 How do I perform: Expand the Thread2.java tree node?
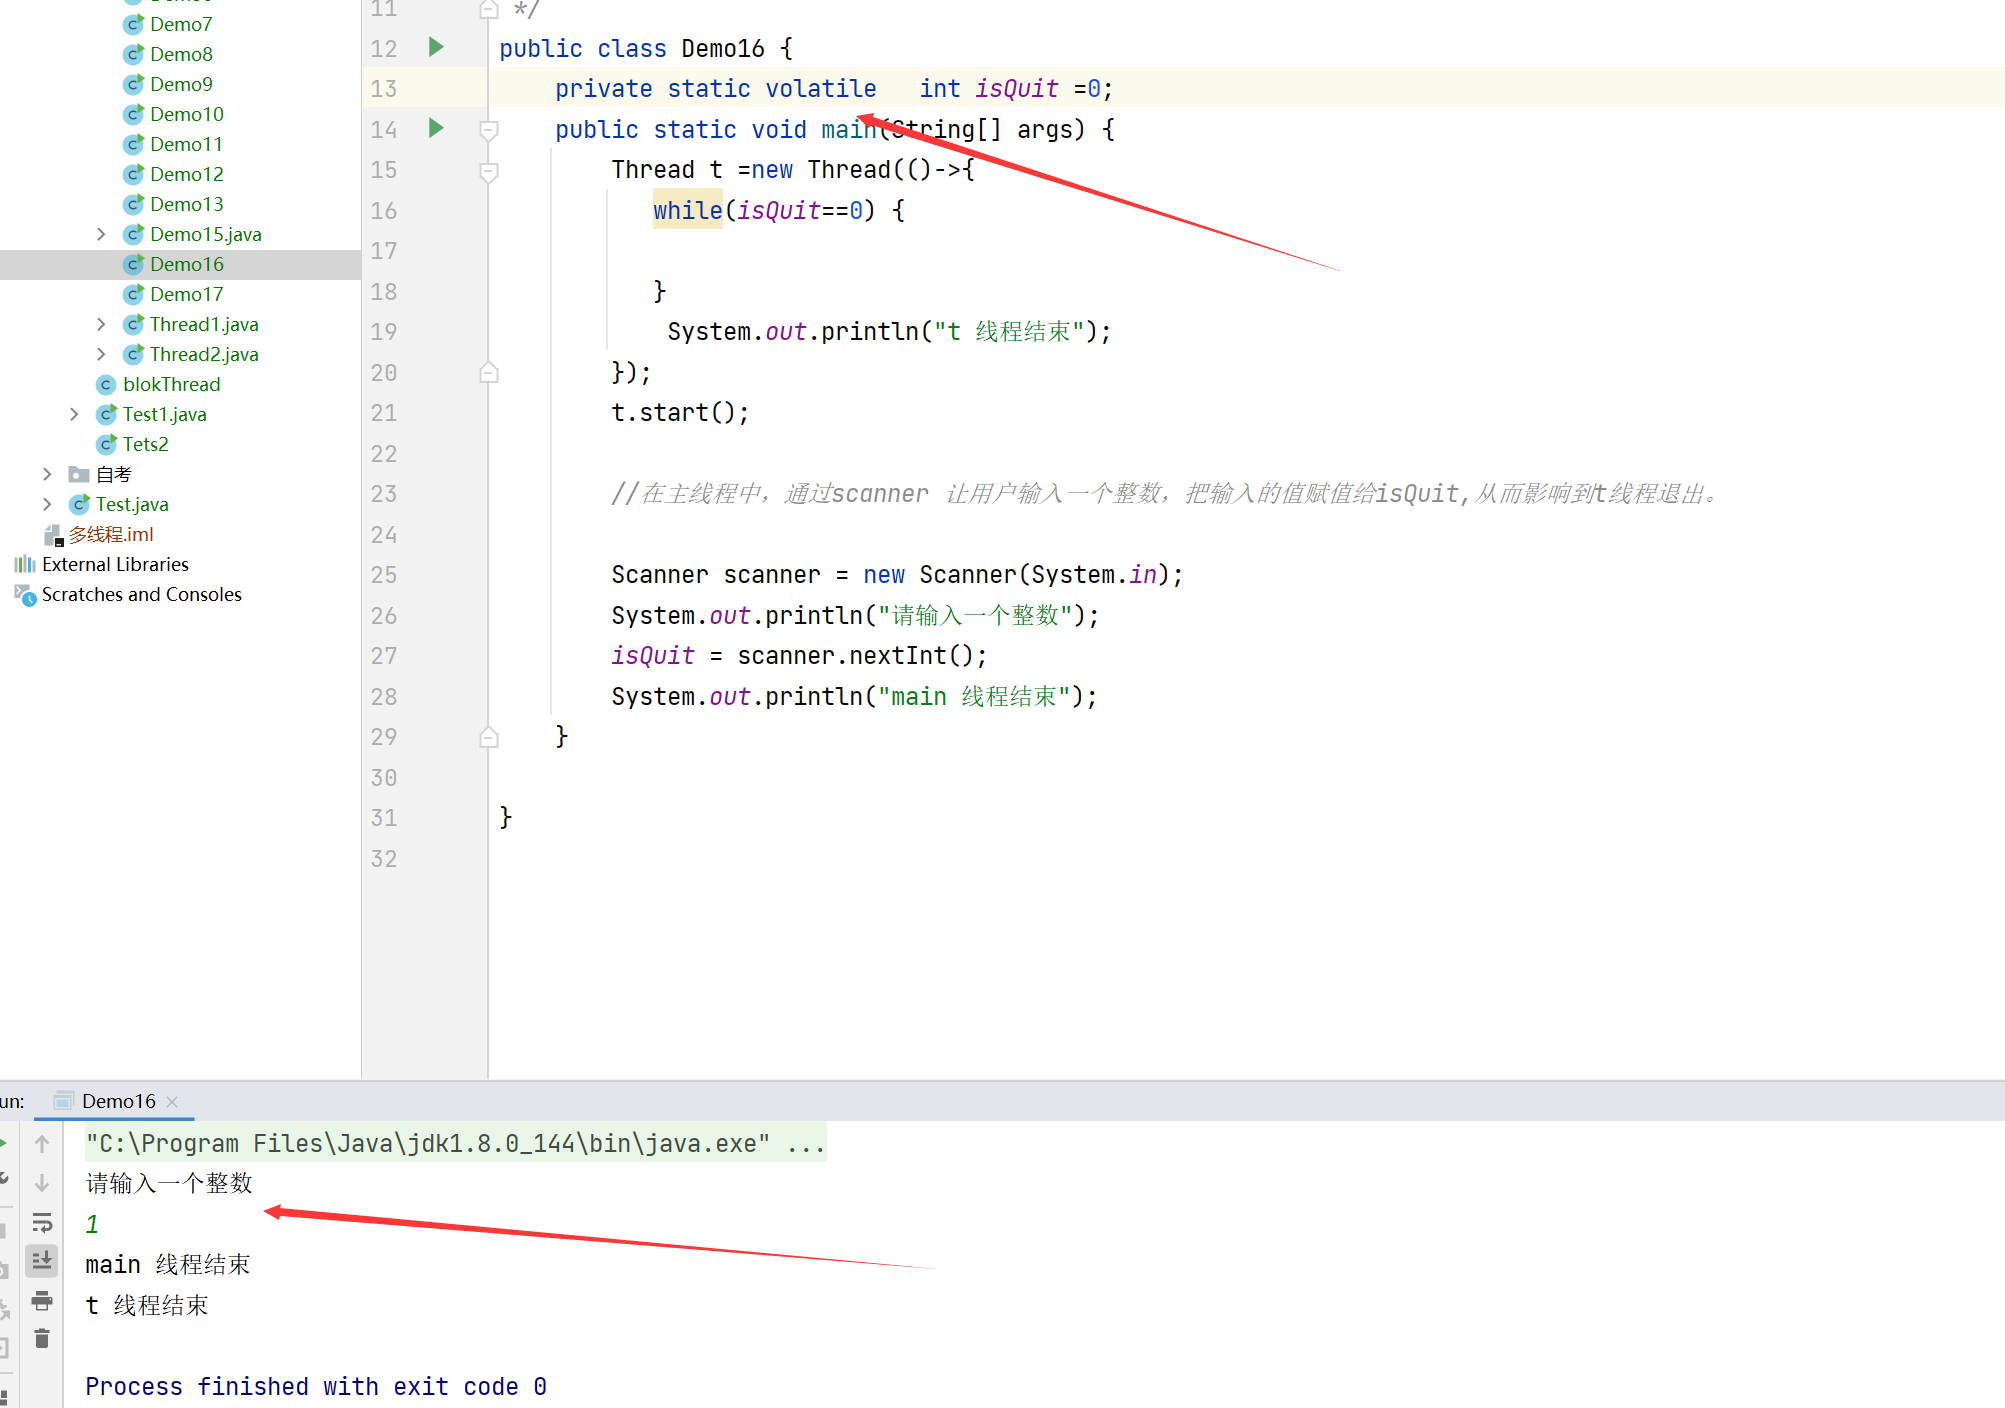tap(101, 354)
